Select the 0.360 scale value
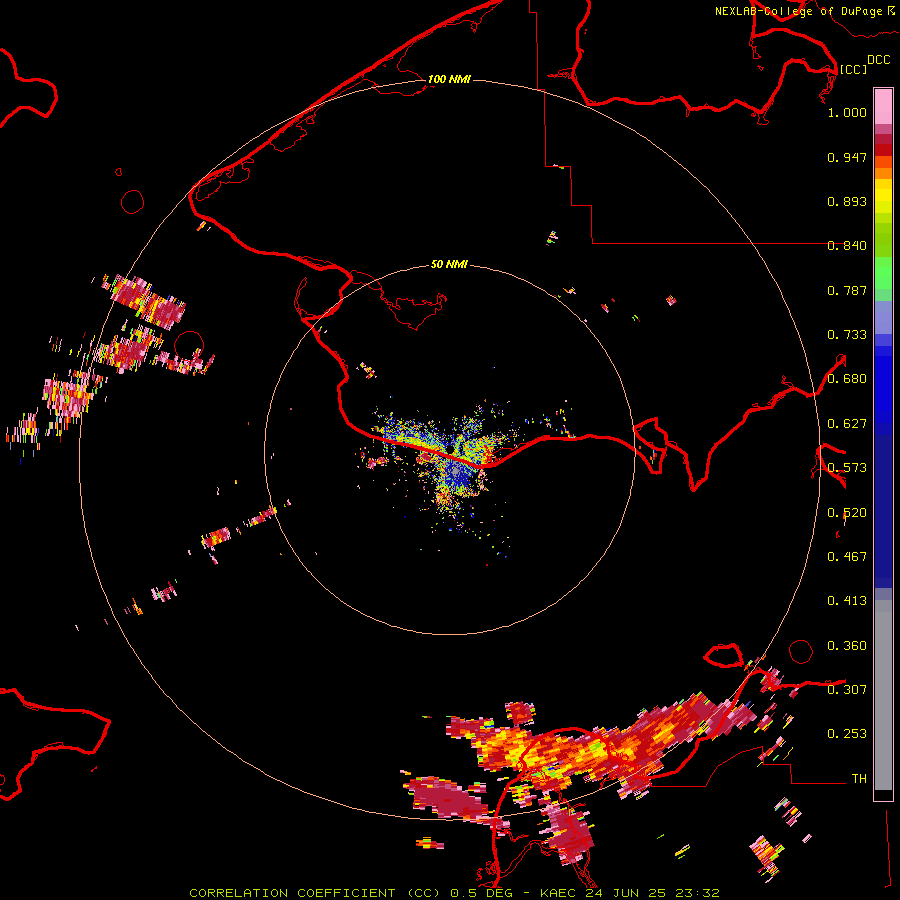The width and height of the screenshot is (900, 900). pyautogui.click(x=847, y=646)
